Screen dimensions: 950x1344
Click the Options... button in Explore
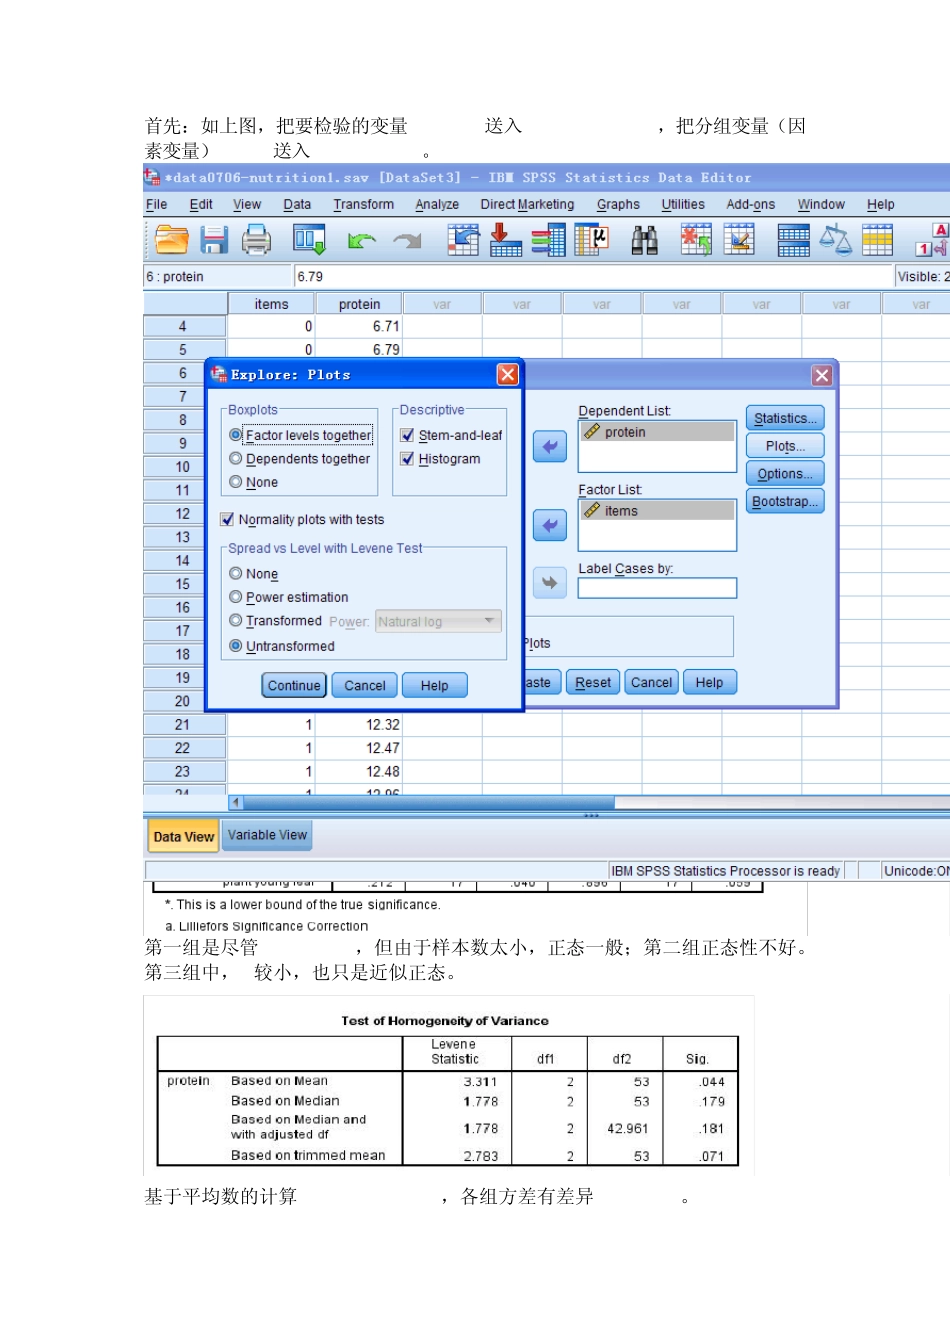click(785, 473)
